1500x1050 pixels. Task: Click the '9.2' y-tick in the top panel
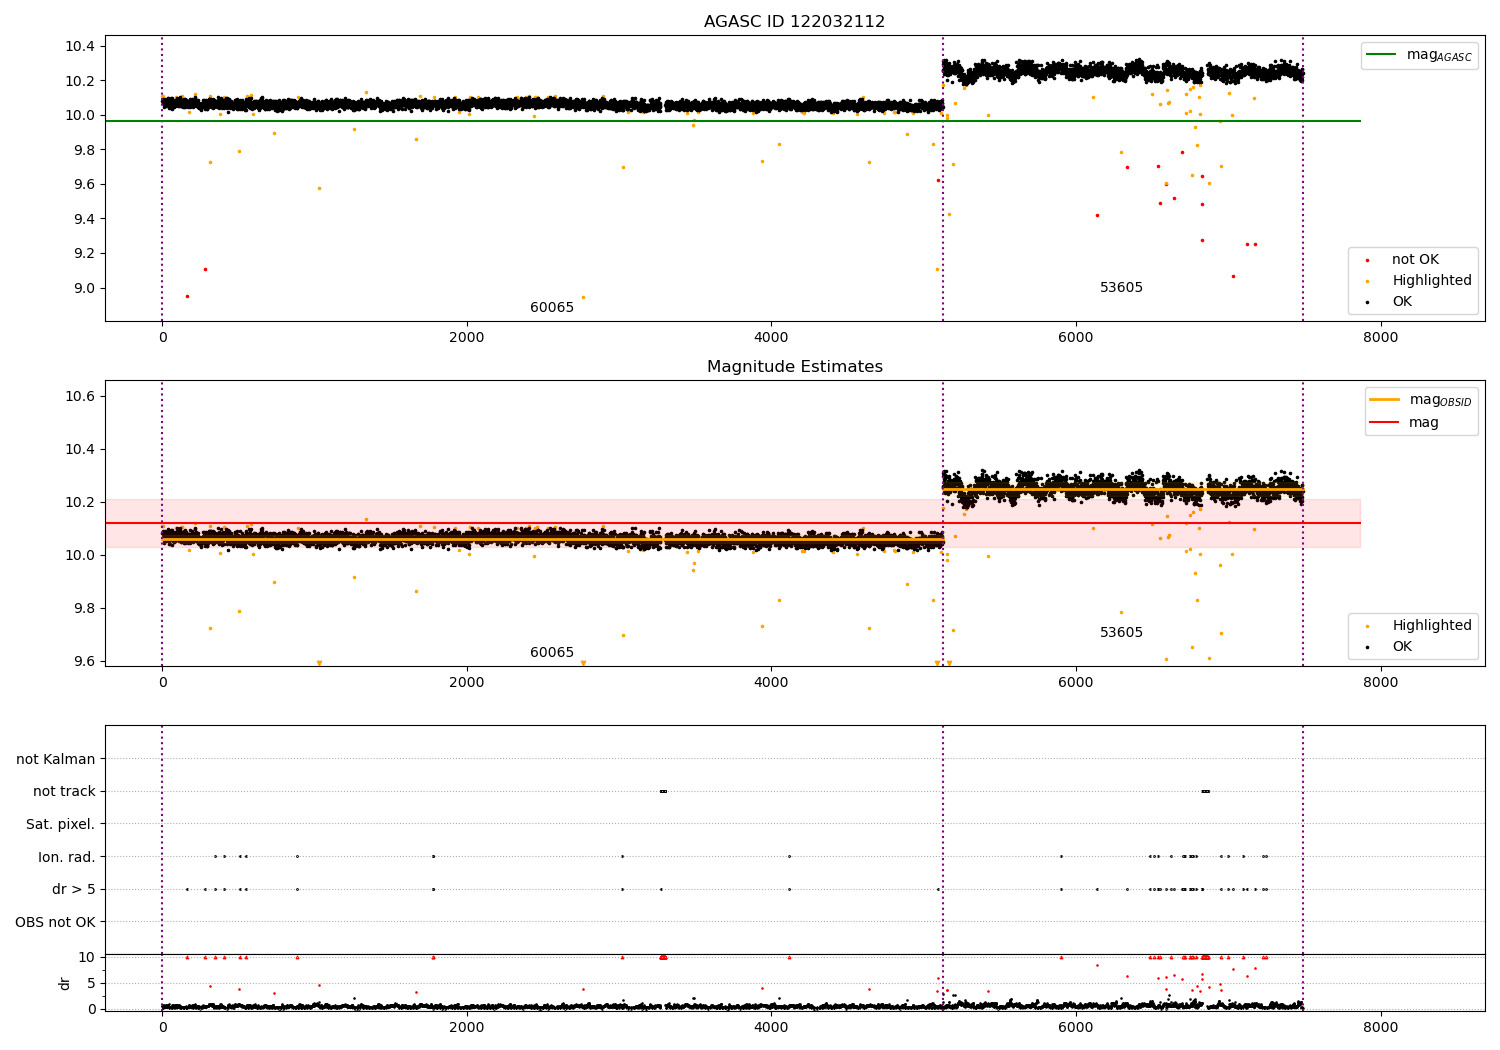click(x=84, y=254)
